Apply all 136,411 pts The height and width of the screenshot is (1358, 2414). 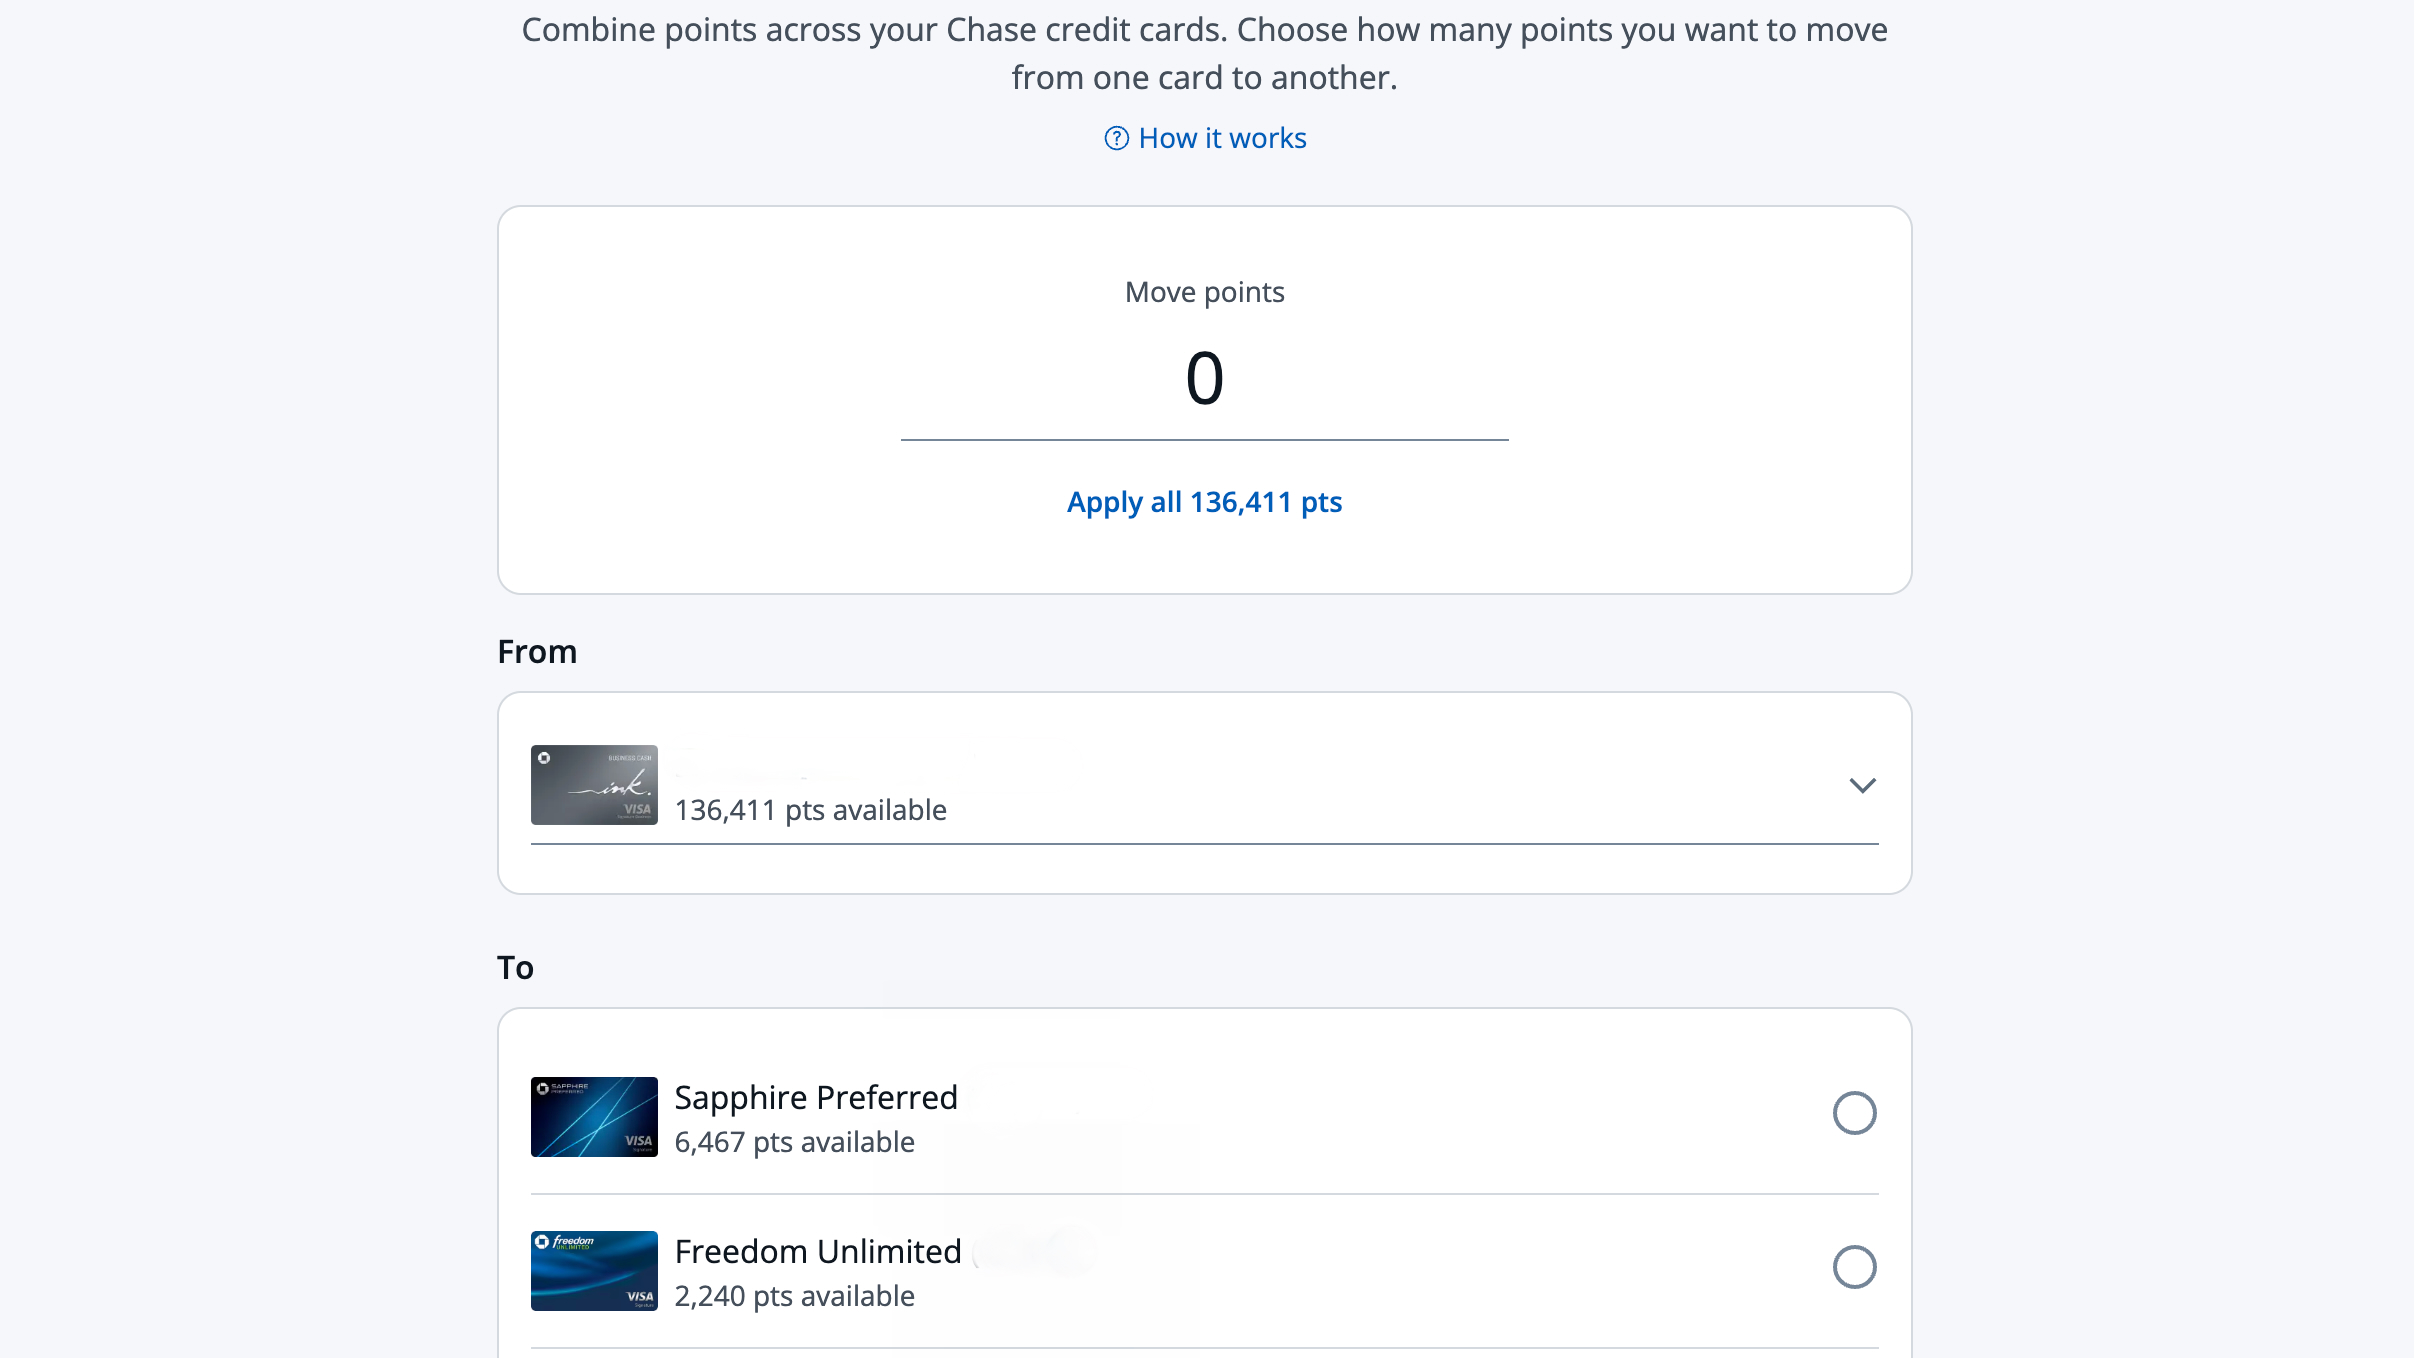click(x=1204, y=502)
